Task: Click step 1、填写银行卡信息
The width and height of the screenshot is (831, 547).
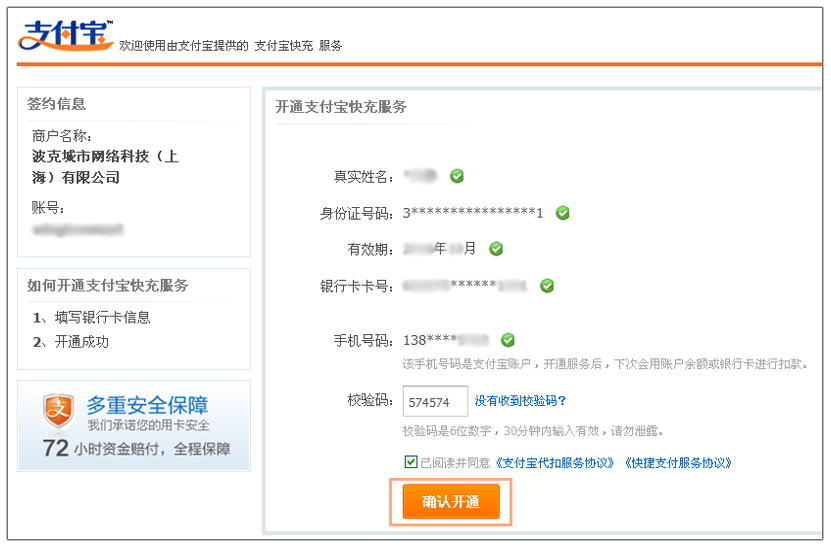Action: pyautogui.click(x=92, y=317)
